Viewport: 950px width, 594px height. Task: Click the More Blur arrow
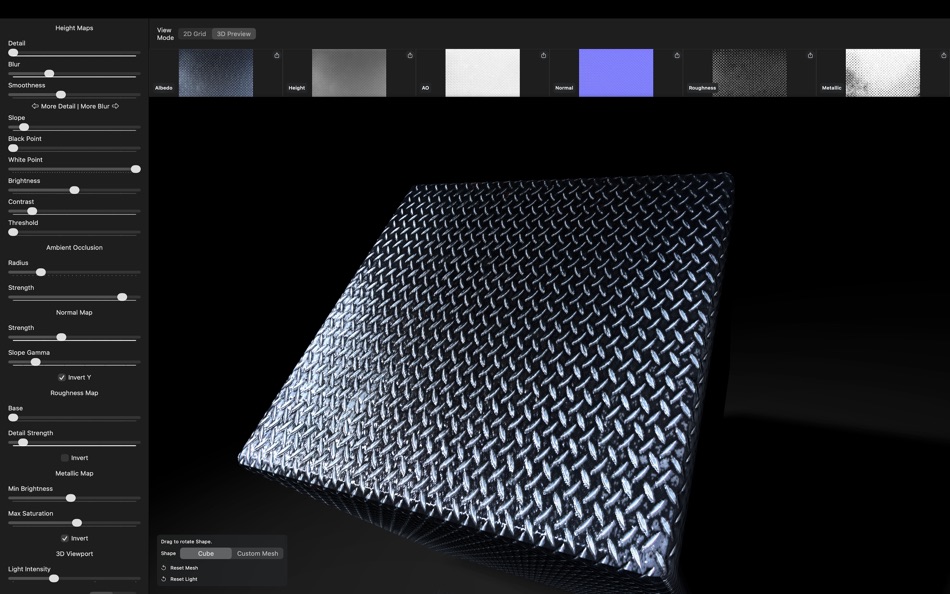[x=117, y=105]
